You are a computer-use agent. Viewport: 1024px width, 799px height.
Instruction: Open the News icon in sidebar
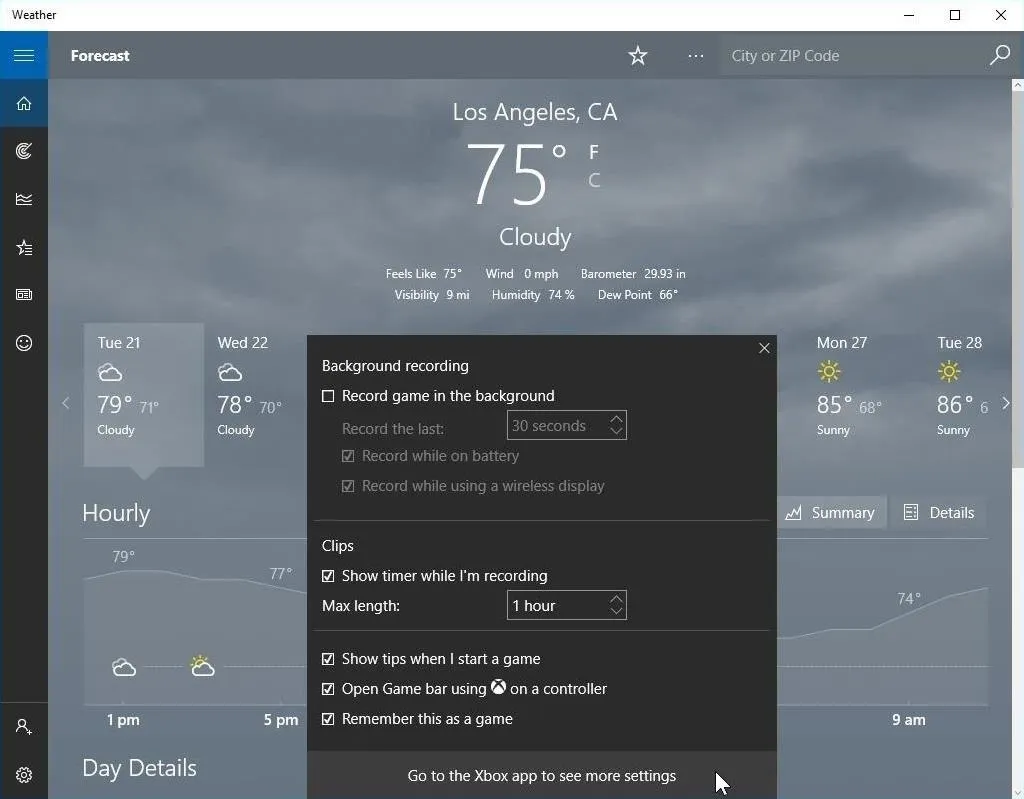24,295
